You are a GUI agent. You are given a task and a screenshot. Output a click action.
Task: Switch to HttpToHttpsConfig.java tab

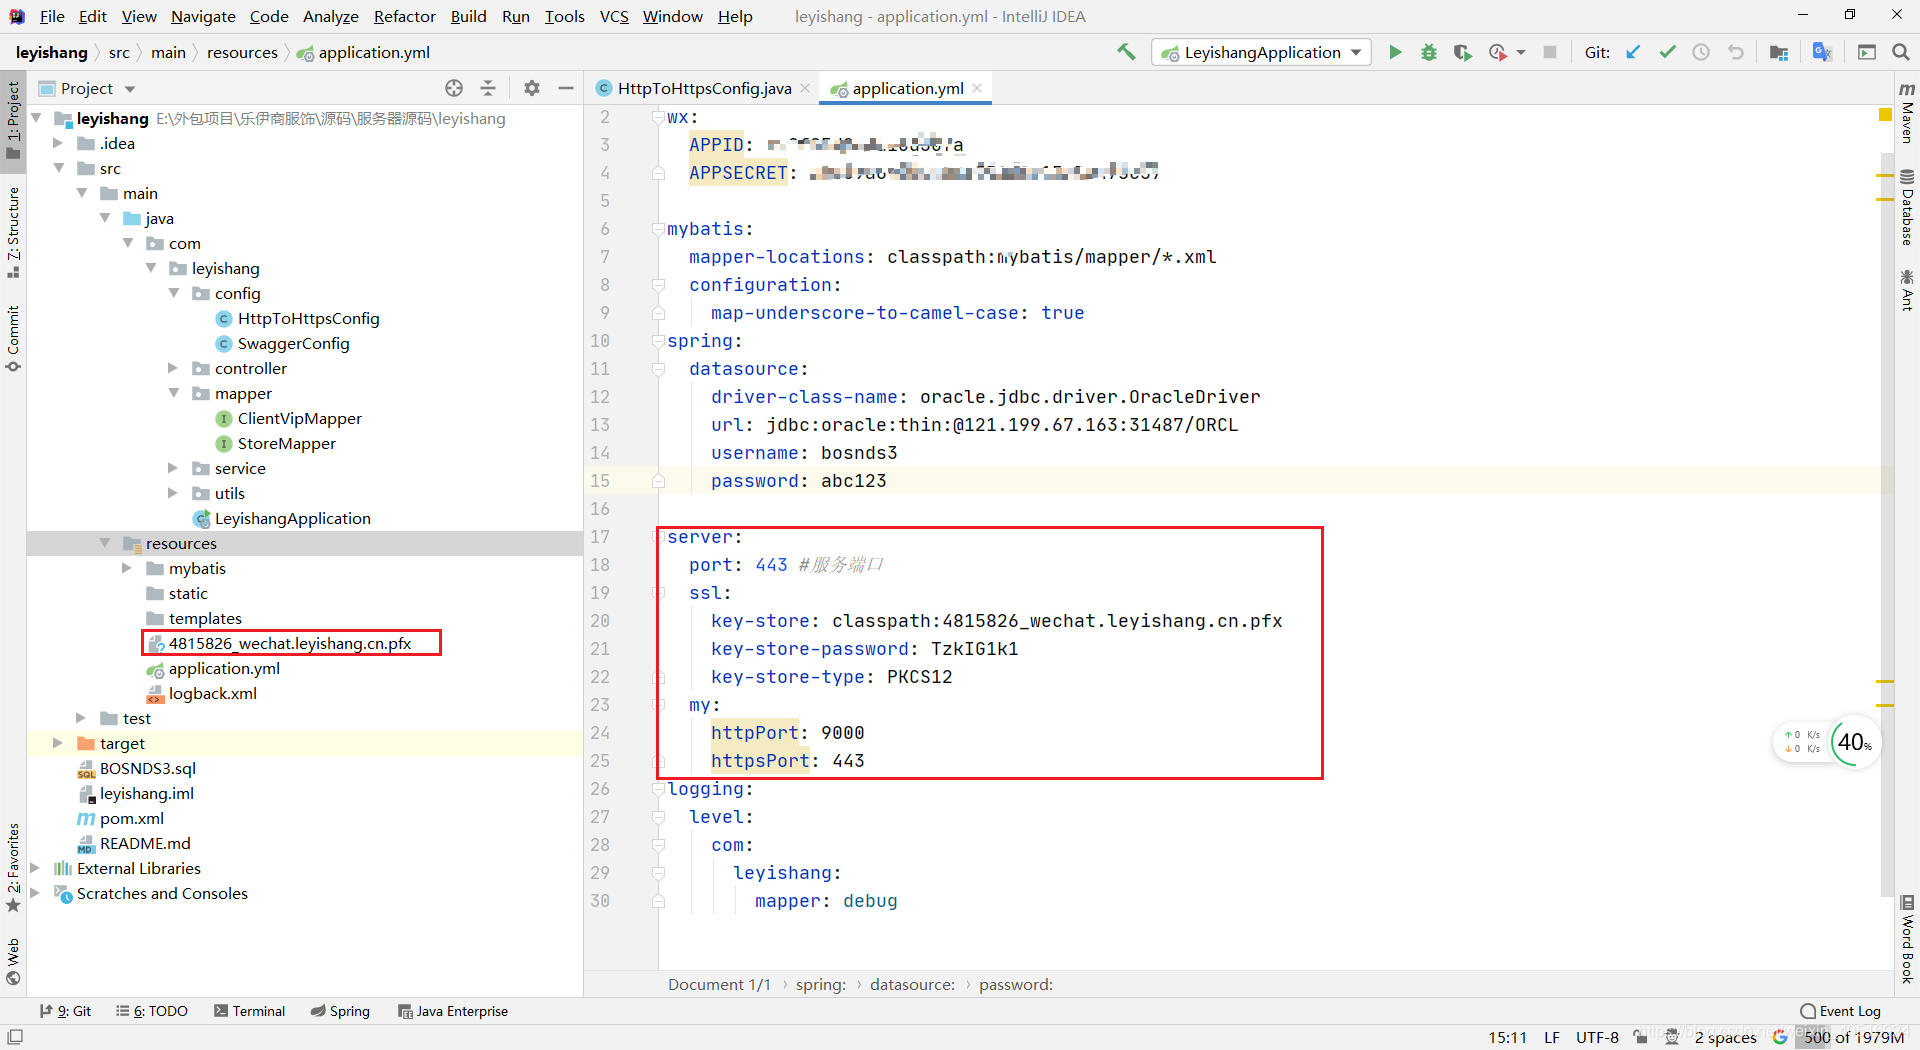(704, 88)
